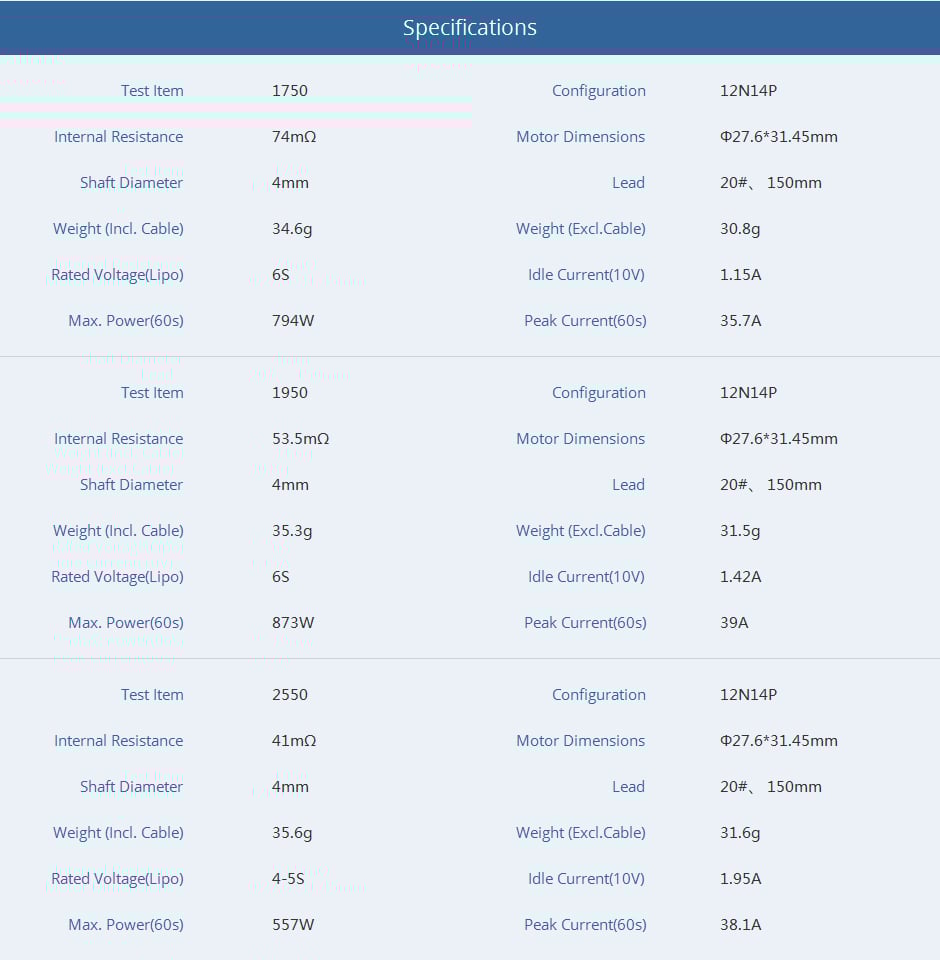Click the Specifications header title
Viewport: 940px width, 960px height.
469,28
